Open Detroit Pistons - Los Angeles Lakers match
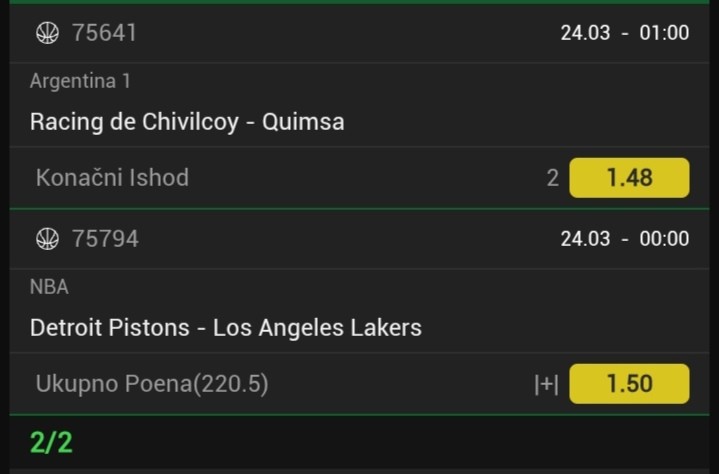This screenshot has height=474, width=719. point(226,327)
